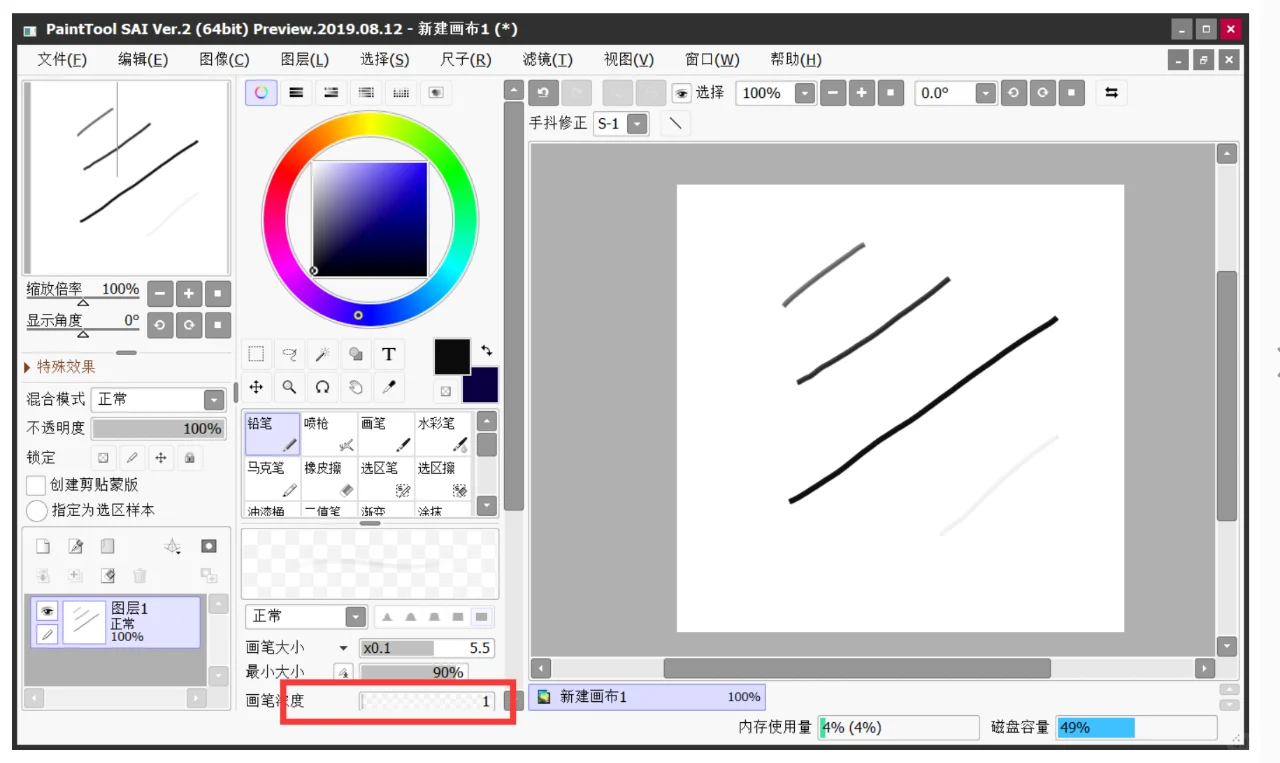Screen dimensions: 1280x763
Task: Choose the 画笔 brush tool
Action: pos(387,435)
